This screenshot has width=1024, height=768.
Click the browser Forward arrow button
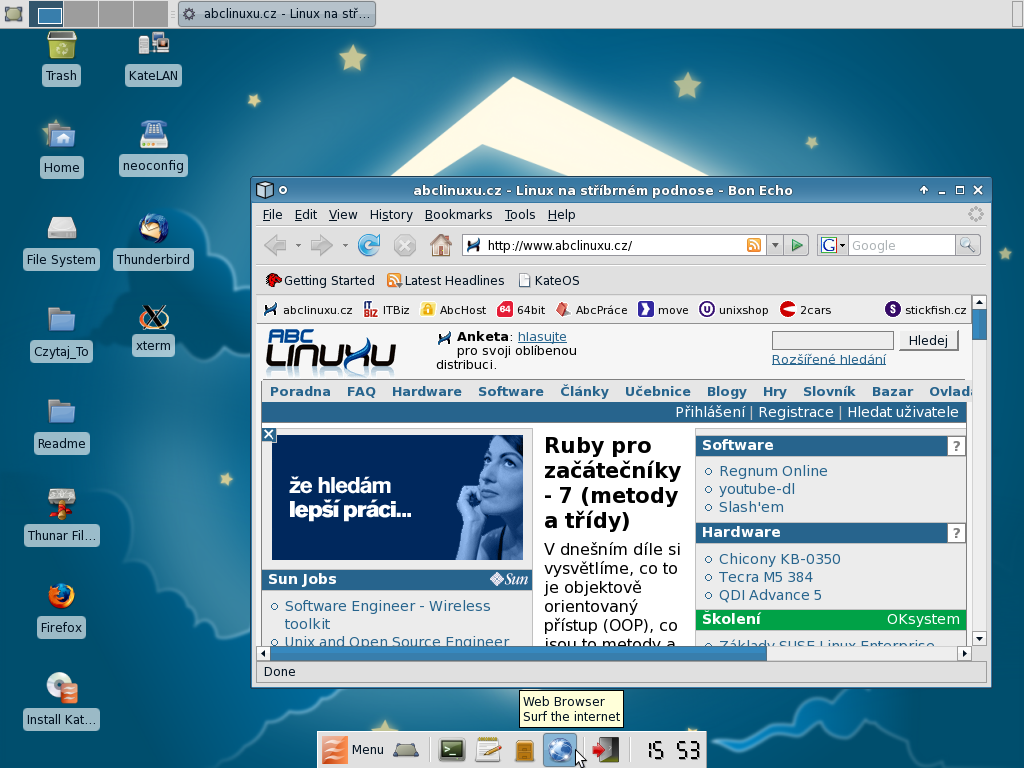pyautogui.click(x=321, y=246)
